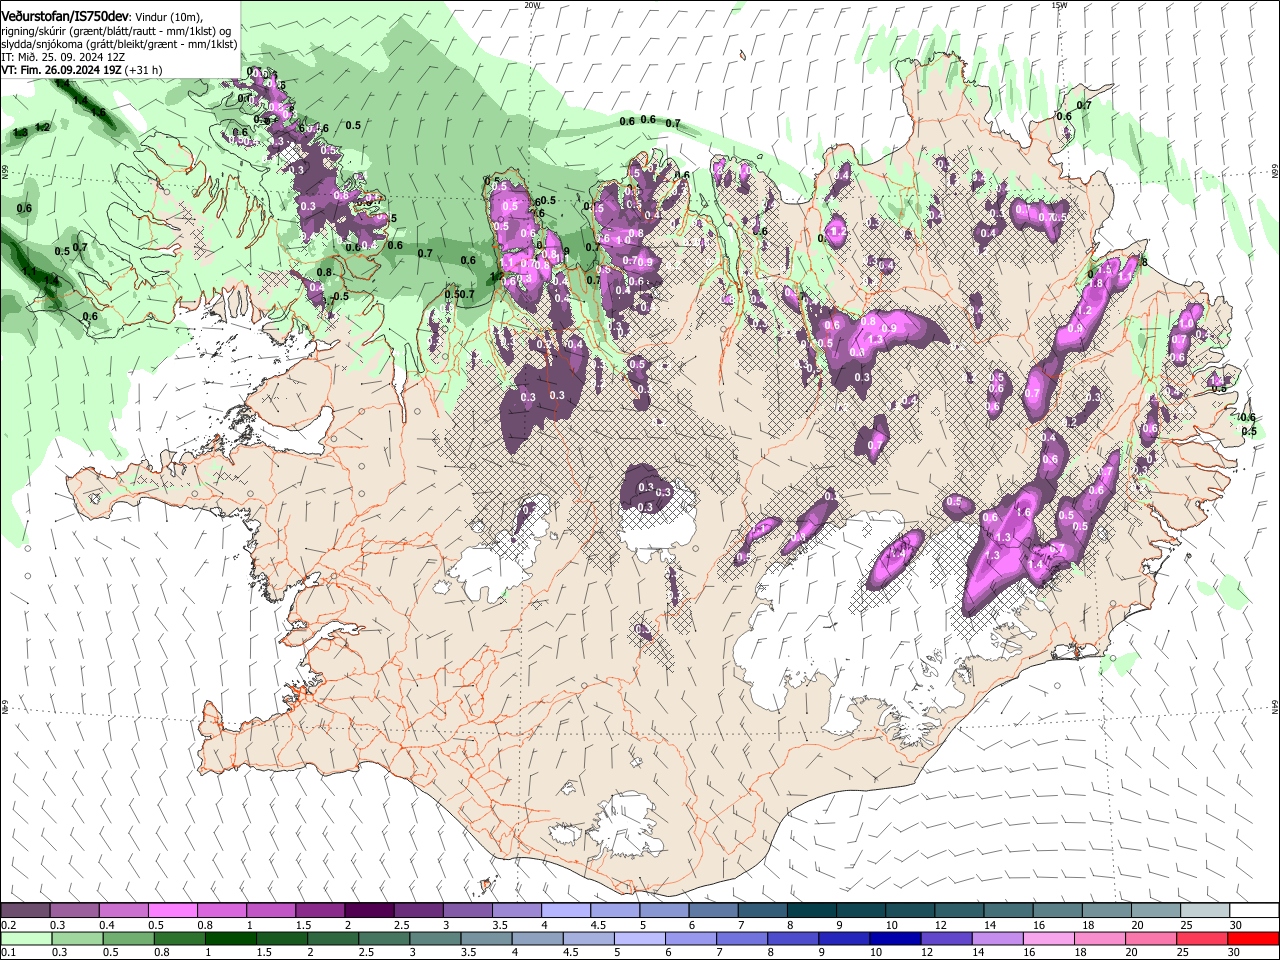Click the '1.5' label on the snow scale

click(x=303, y=925)
